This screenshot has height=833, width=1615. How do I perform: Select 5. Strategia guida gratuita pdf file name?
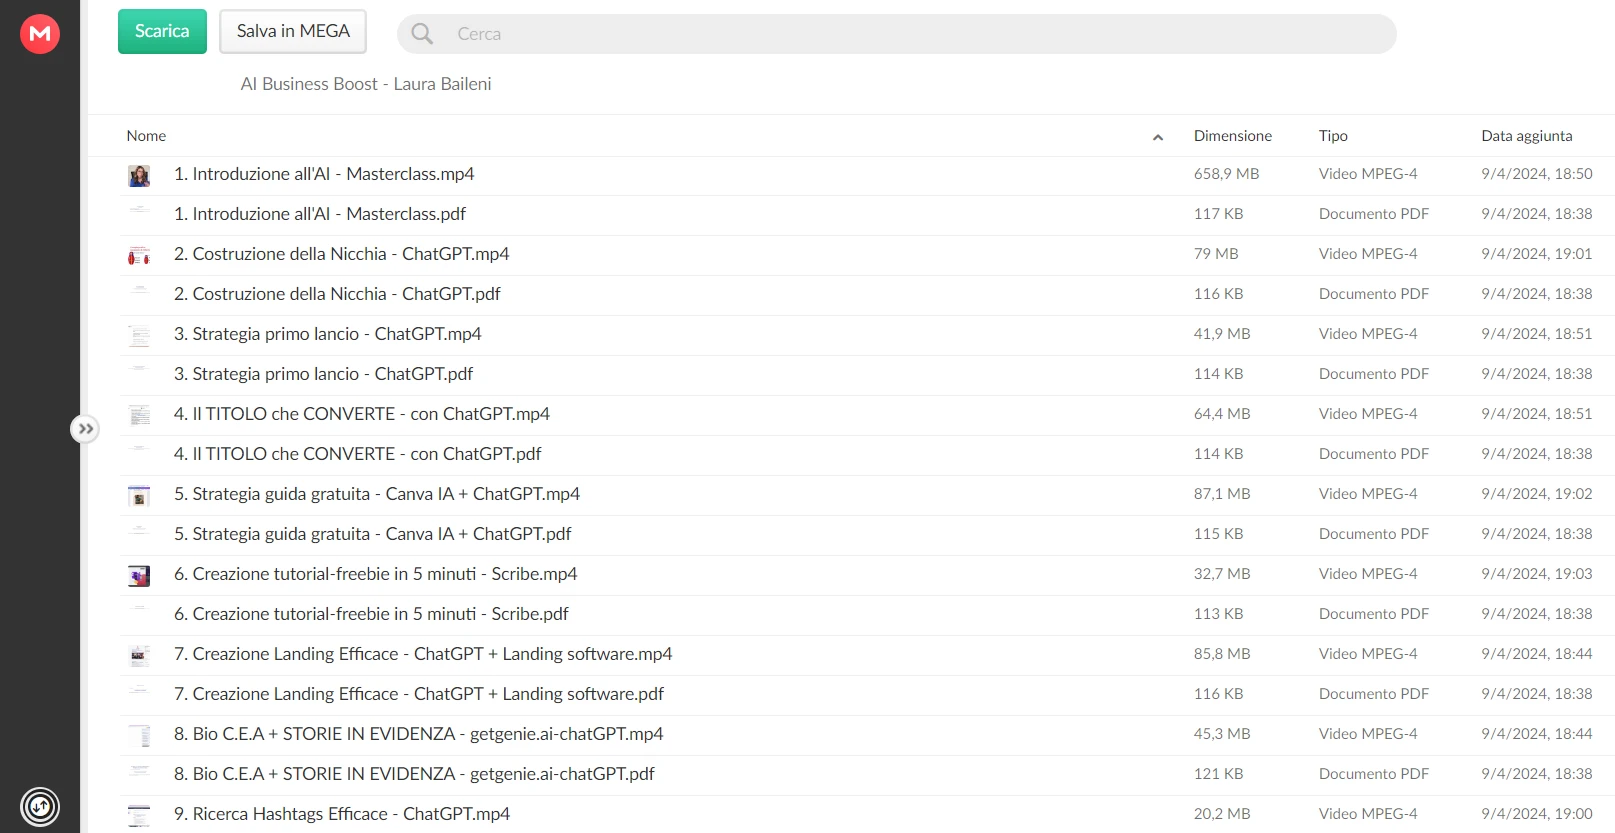[373, 534]
